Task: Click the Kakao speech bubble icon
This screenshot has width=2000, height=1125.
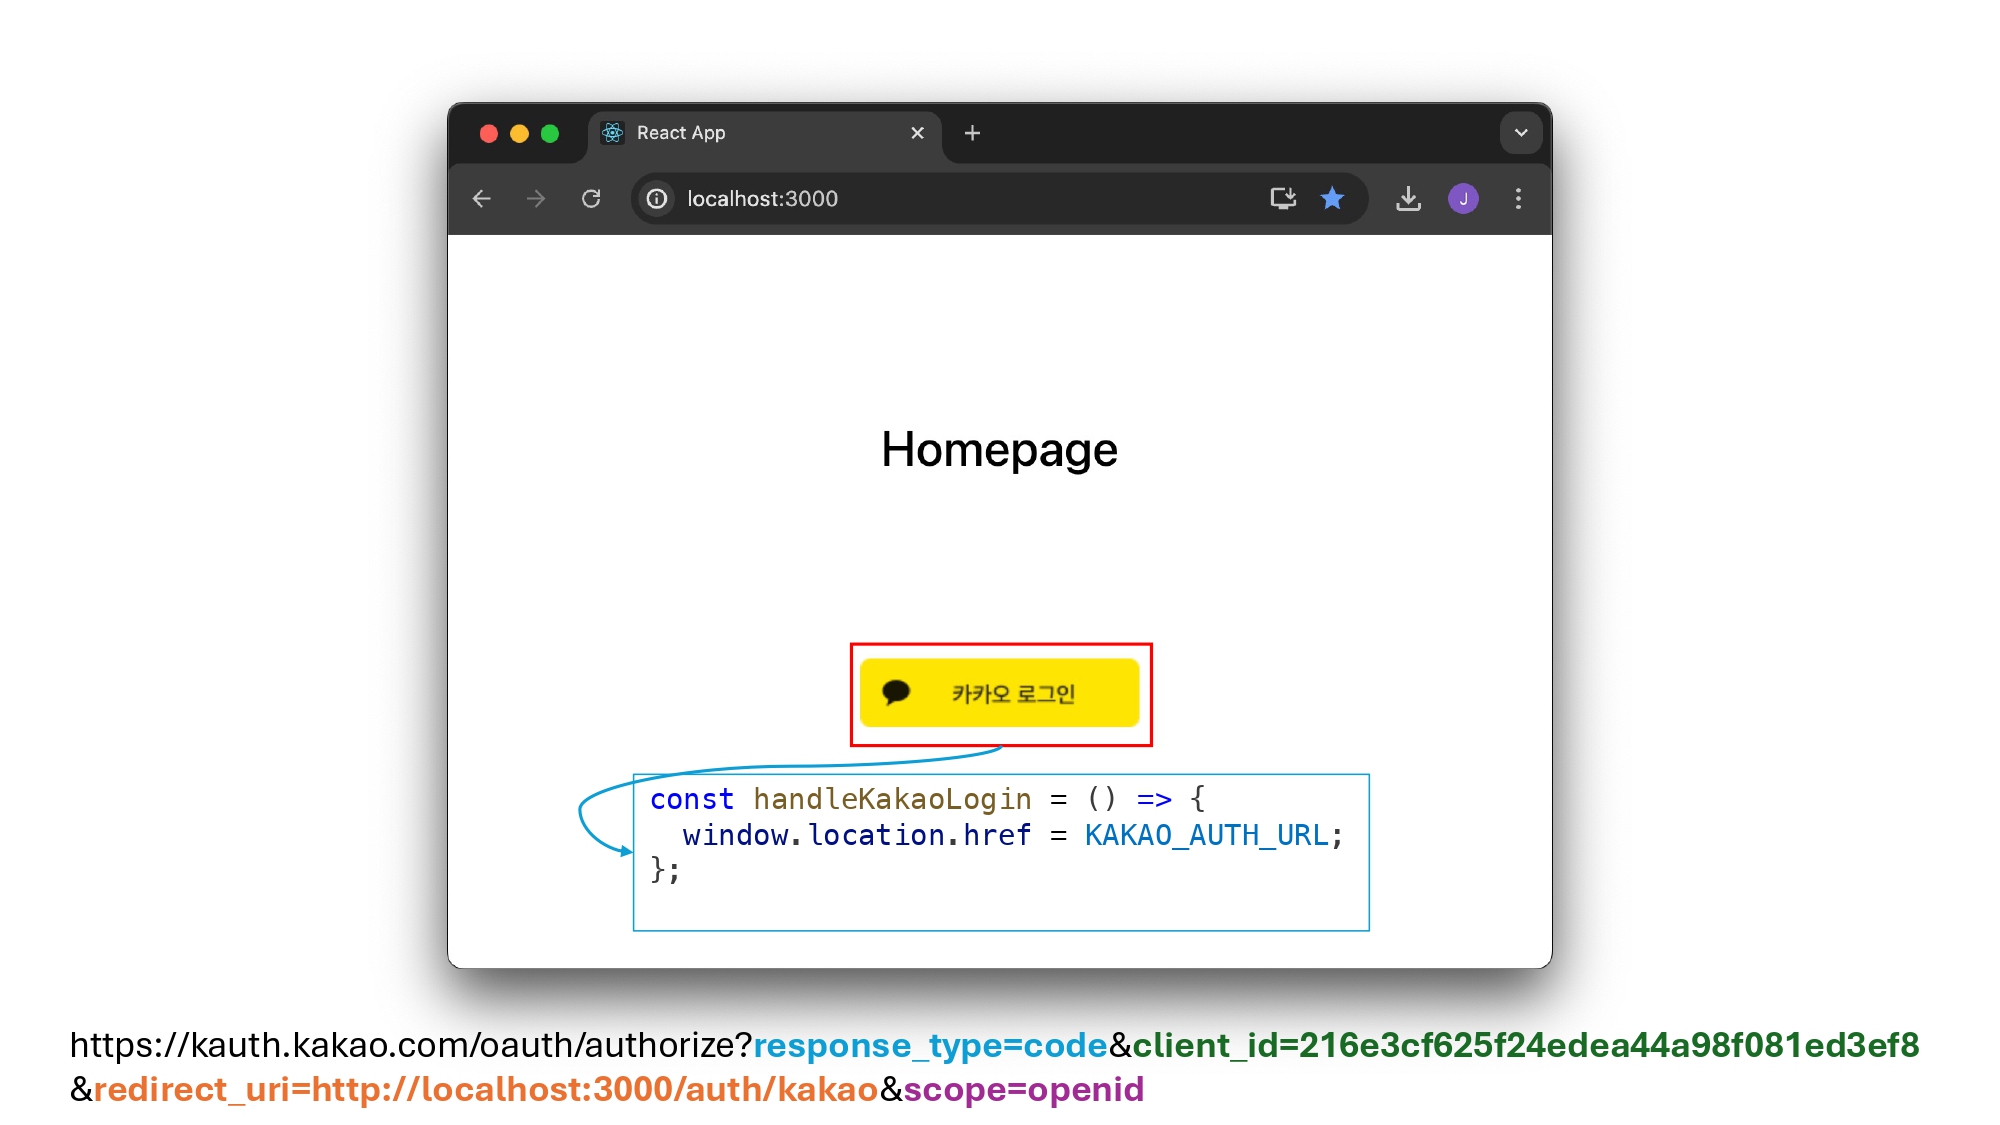Action: coord(896,692)
